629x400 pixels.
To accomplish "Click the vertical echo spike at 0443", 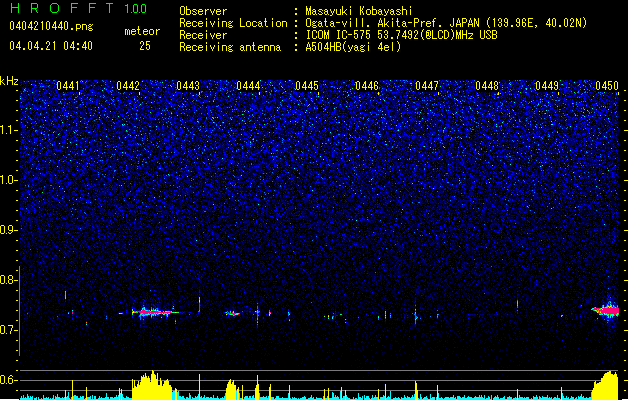I will (199, 305).
